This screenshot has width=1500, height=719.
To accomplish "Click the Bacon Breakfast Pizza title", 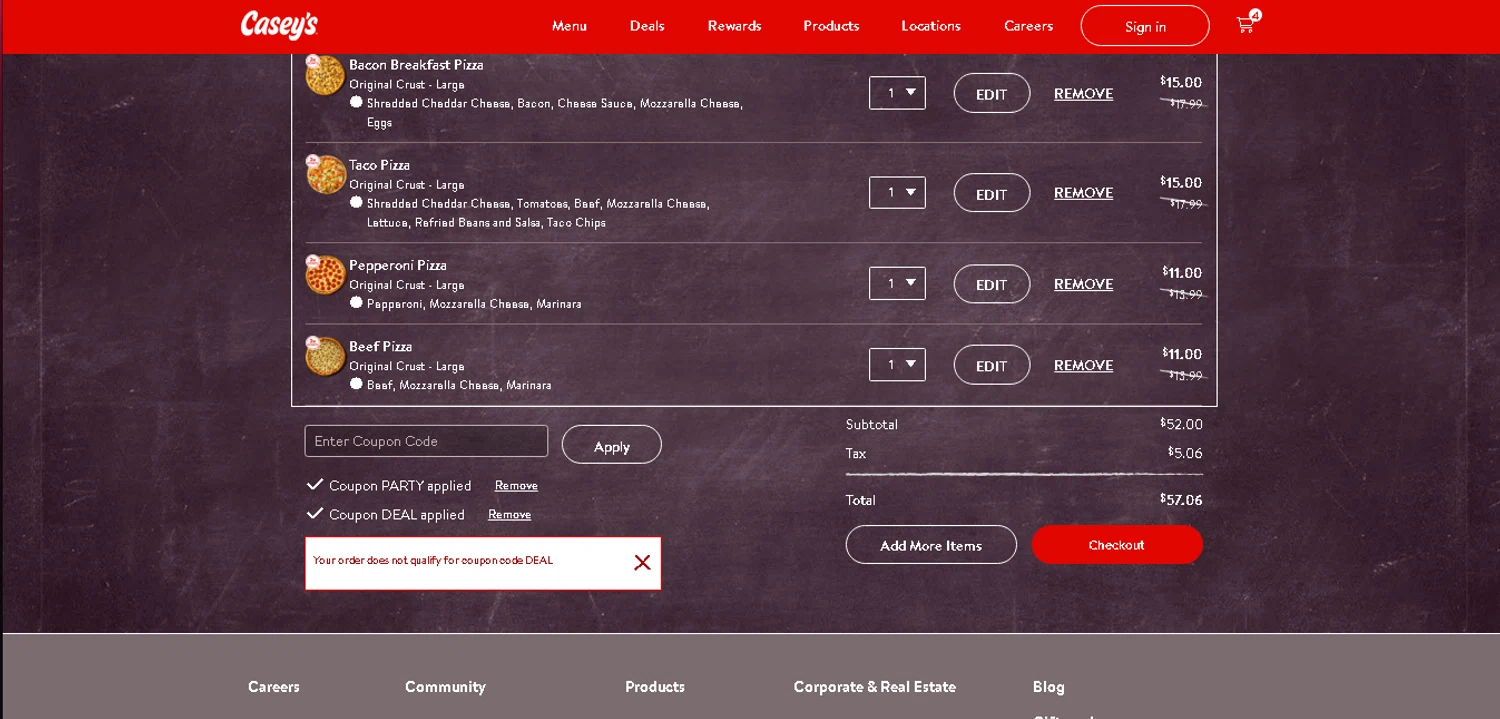I will [416, 65].
